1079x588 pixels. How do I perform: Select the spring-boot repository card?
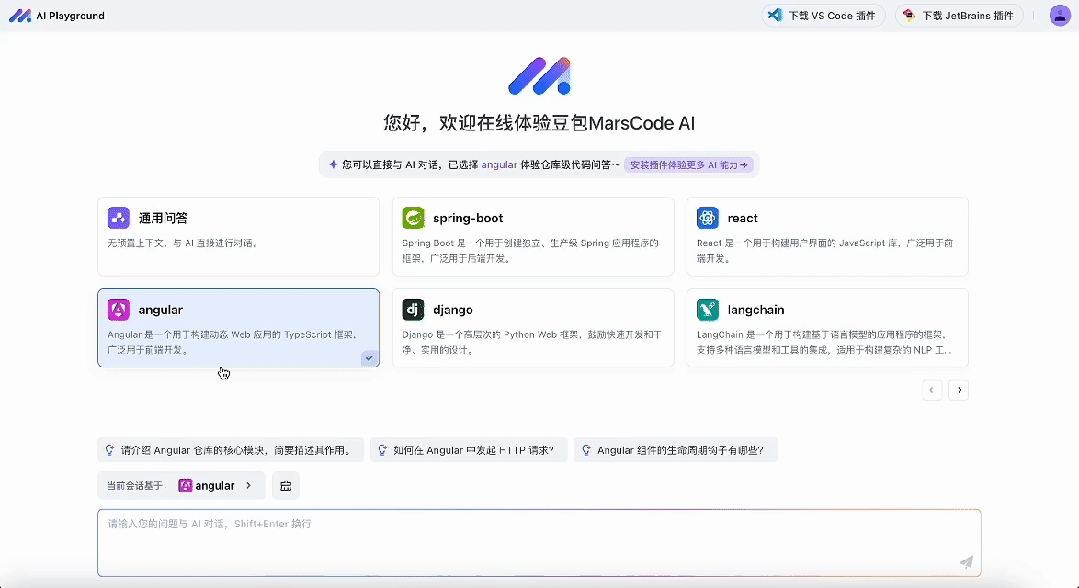point(533,237)
